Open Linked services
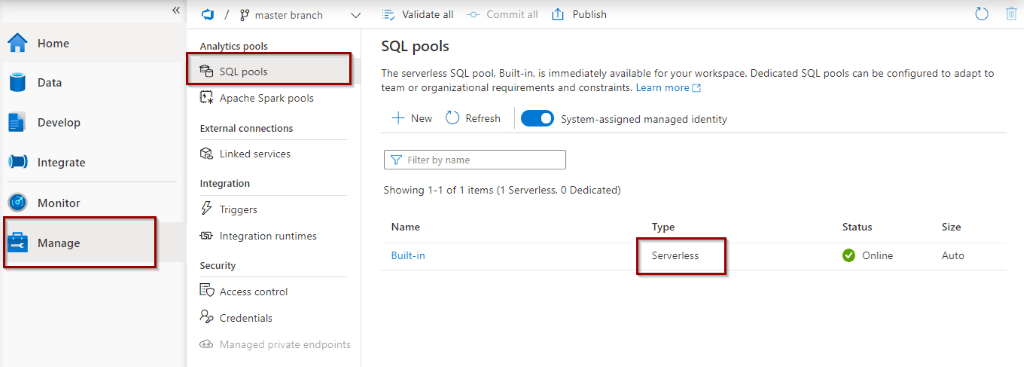Viewport: 1024px width, 367px height. click(x=255, y=153)
